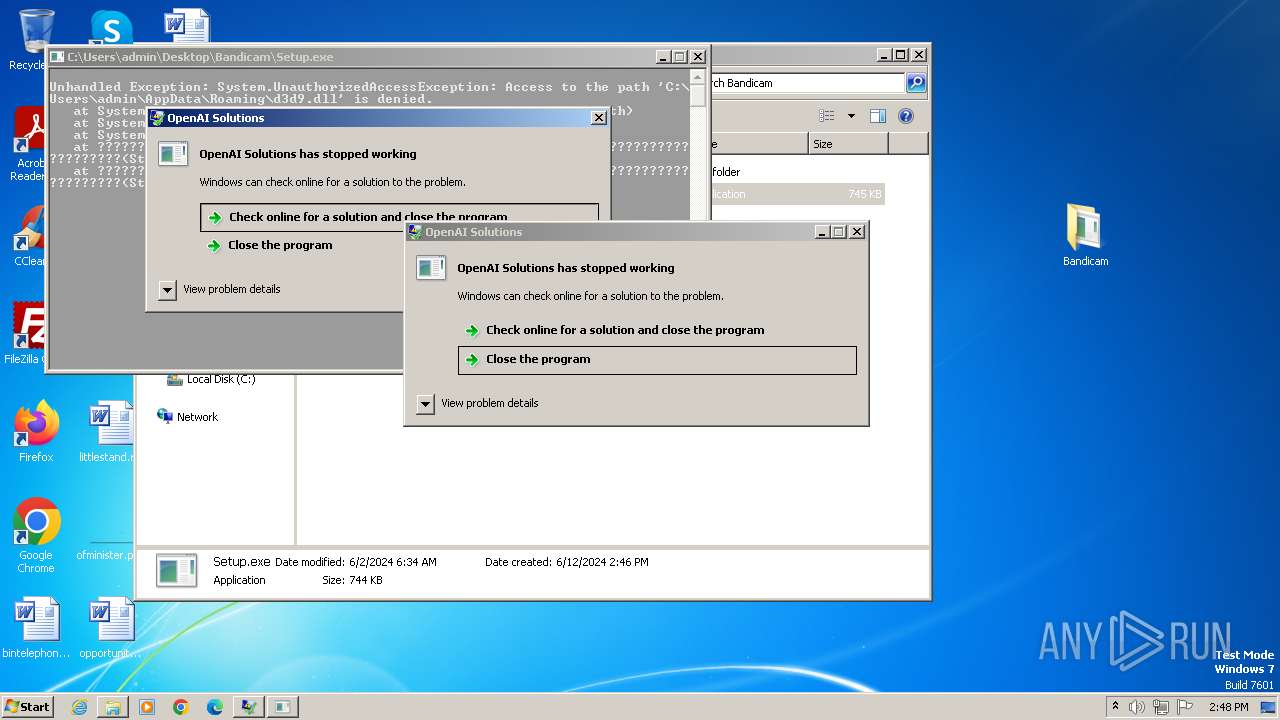This screenshot has width=1280, height=720.
Task: Click the 745 KB size cell
Action: [864, 194]
